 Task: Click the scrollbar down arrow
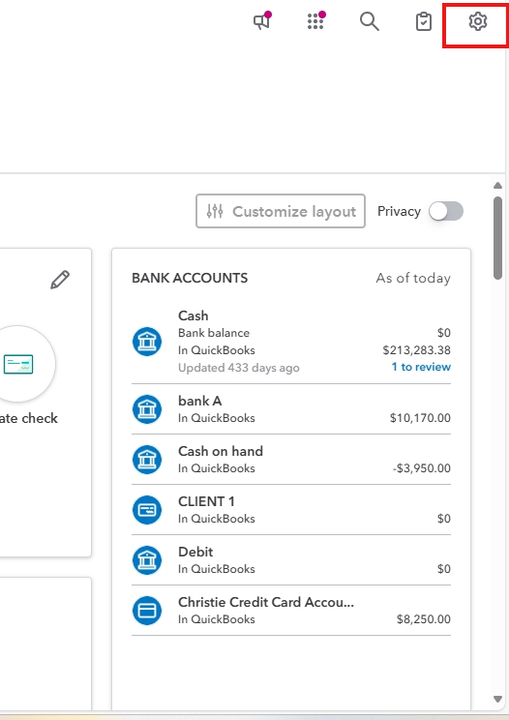pyautogui.click(x=498, y=699)
